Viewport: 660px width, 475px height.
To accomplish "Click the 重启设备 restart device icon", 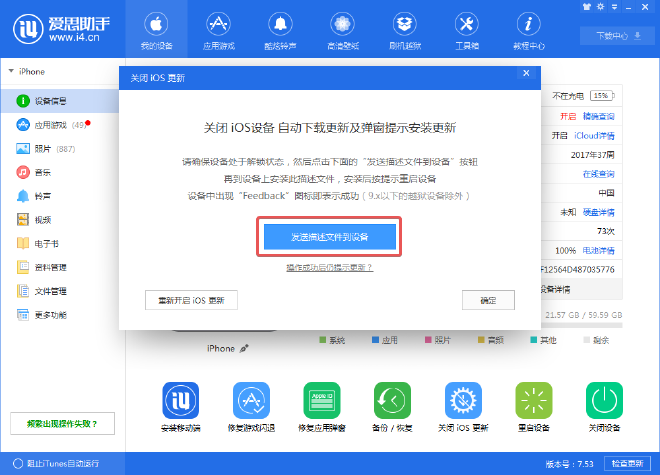I will 534,400.
